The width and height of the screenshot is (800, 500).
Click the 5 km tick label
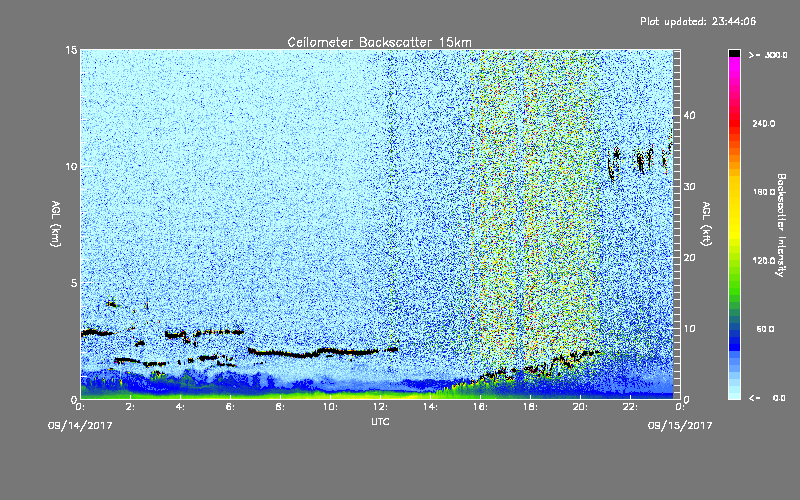tap(74, 283)
